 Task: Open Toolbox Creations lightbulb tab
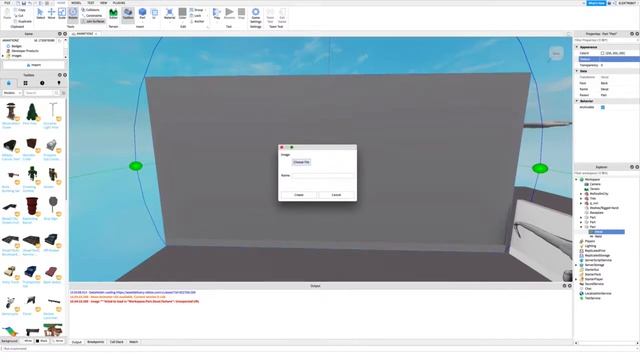[59, 83]
